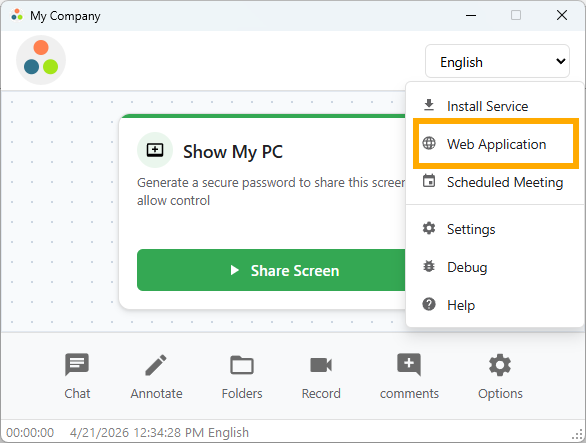Click the status bar timer 00:00:00

tap(30, 433)
